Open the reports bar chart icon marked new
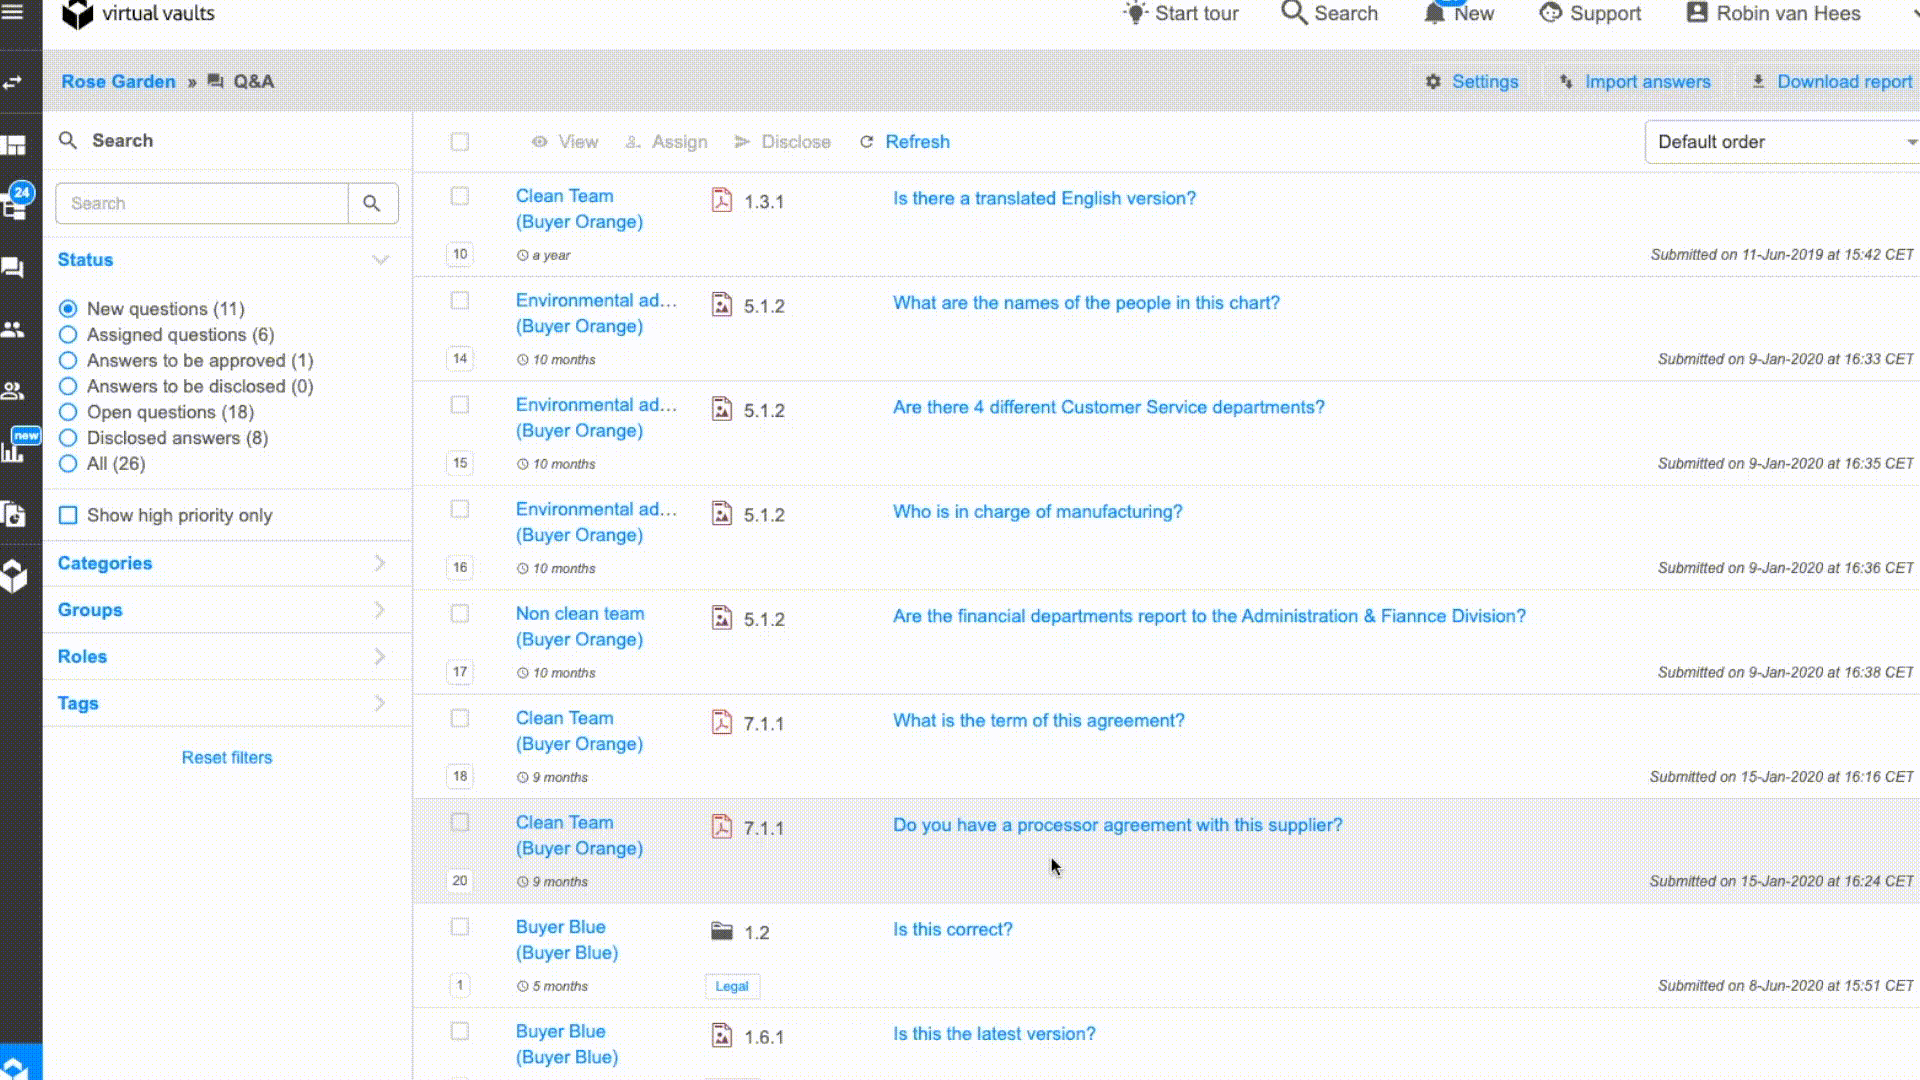The height and width of the screenshot is (1080, 1920). coord(14,451)
